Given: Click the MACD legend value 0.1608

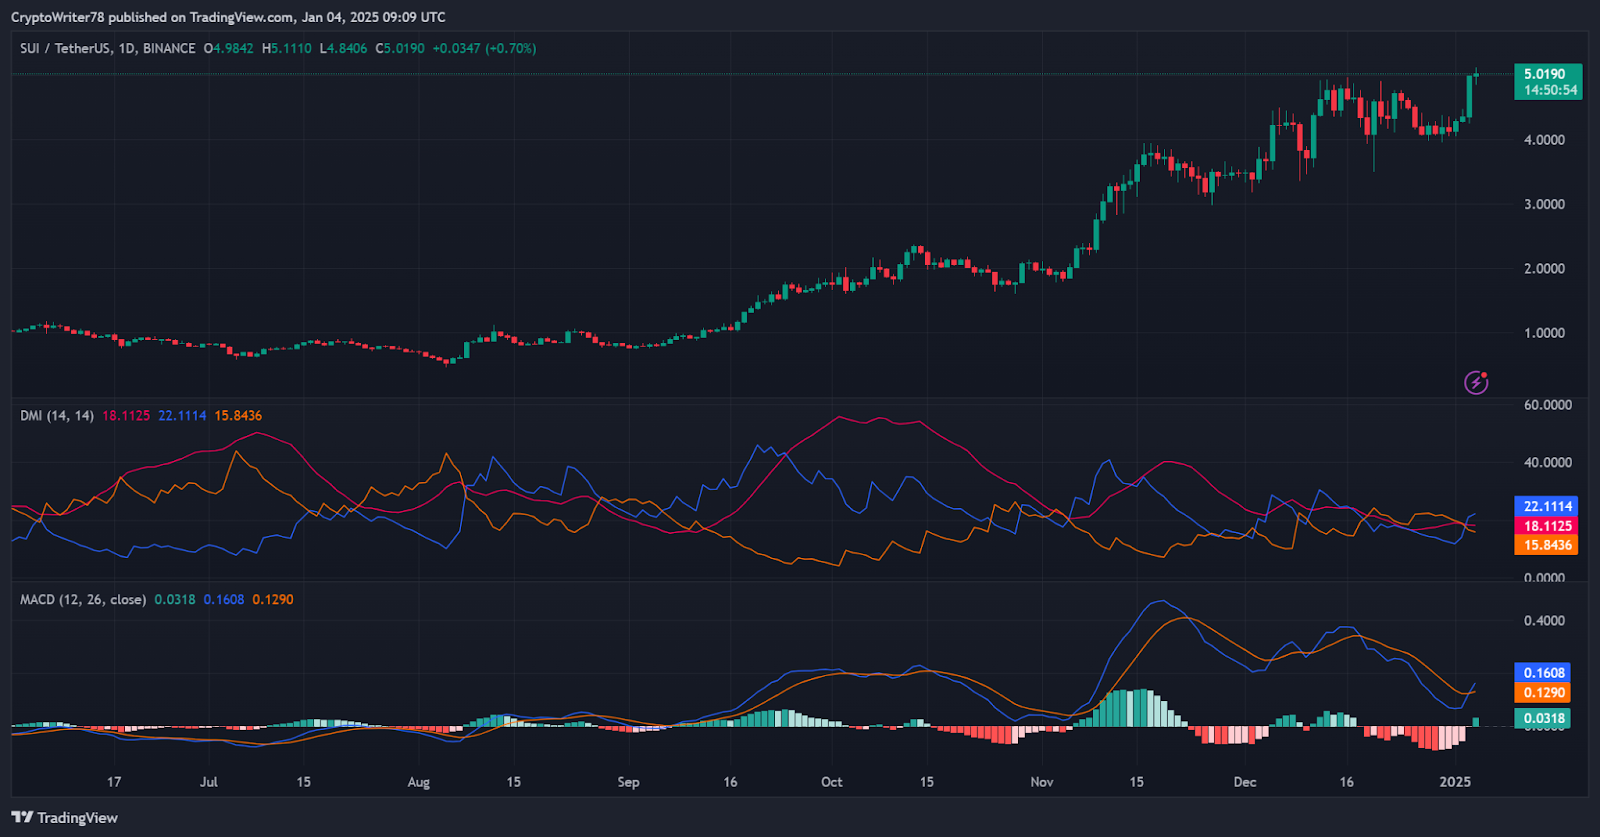Looking at the screenshot, I should click(224, 600).
